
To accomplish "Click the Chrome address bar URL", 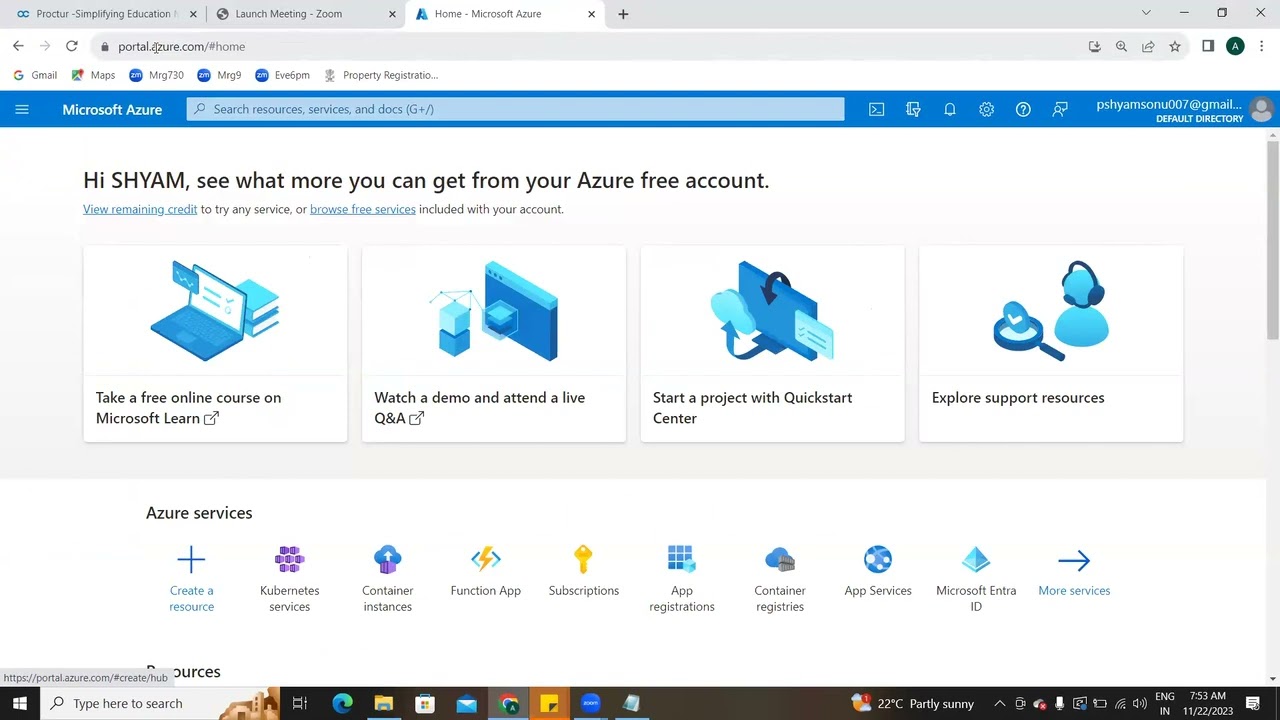I will [181, 46].
